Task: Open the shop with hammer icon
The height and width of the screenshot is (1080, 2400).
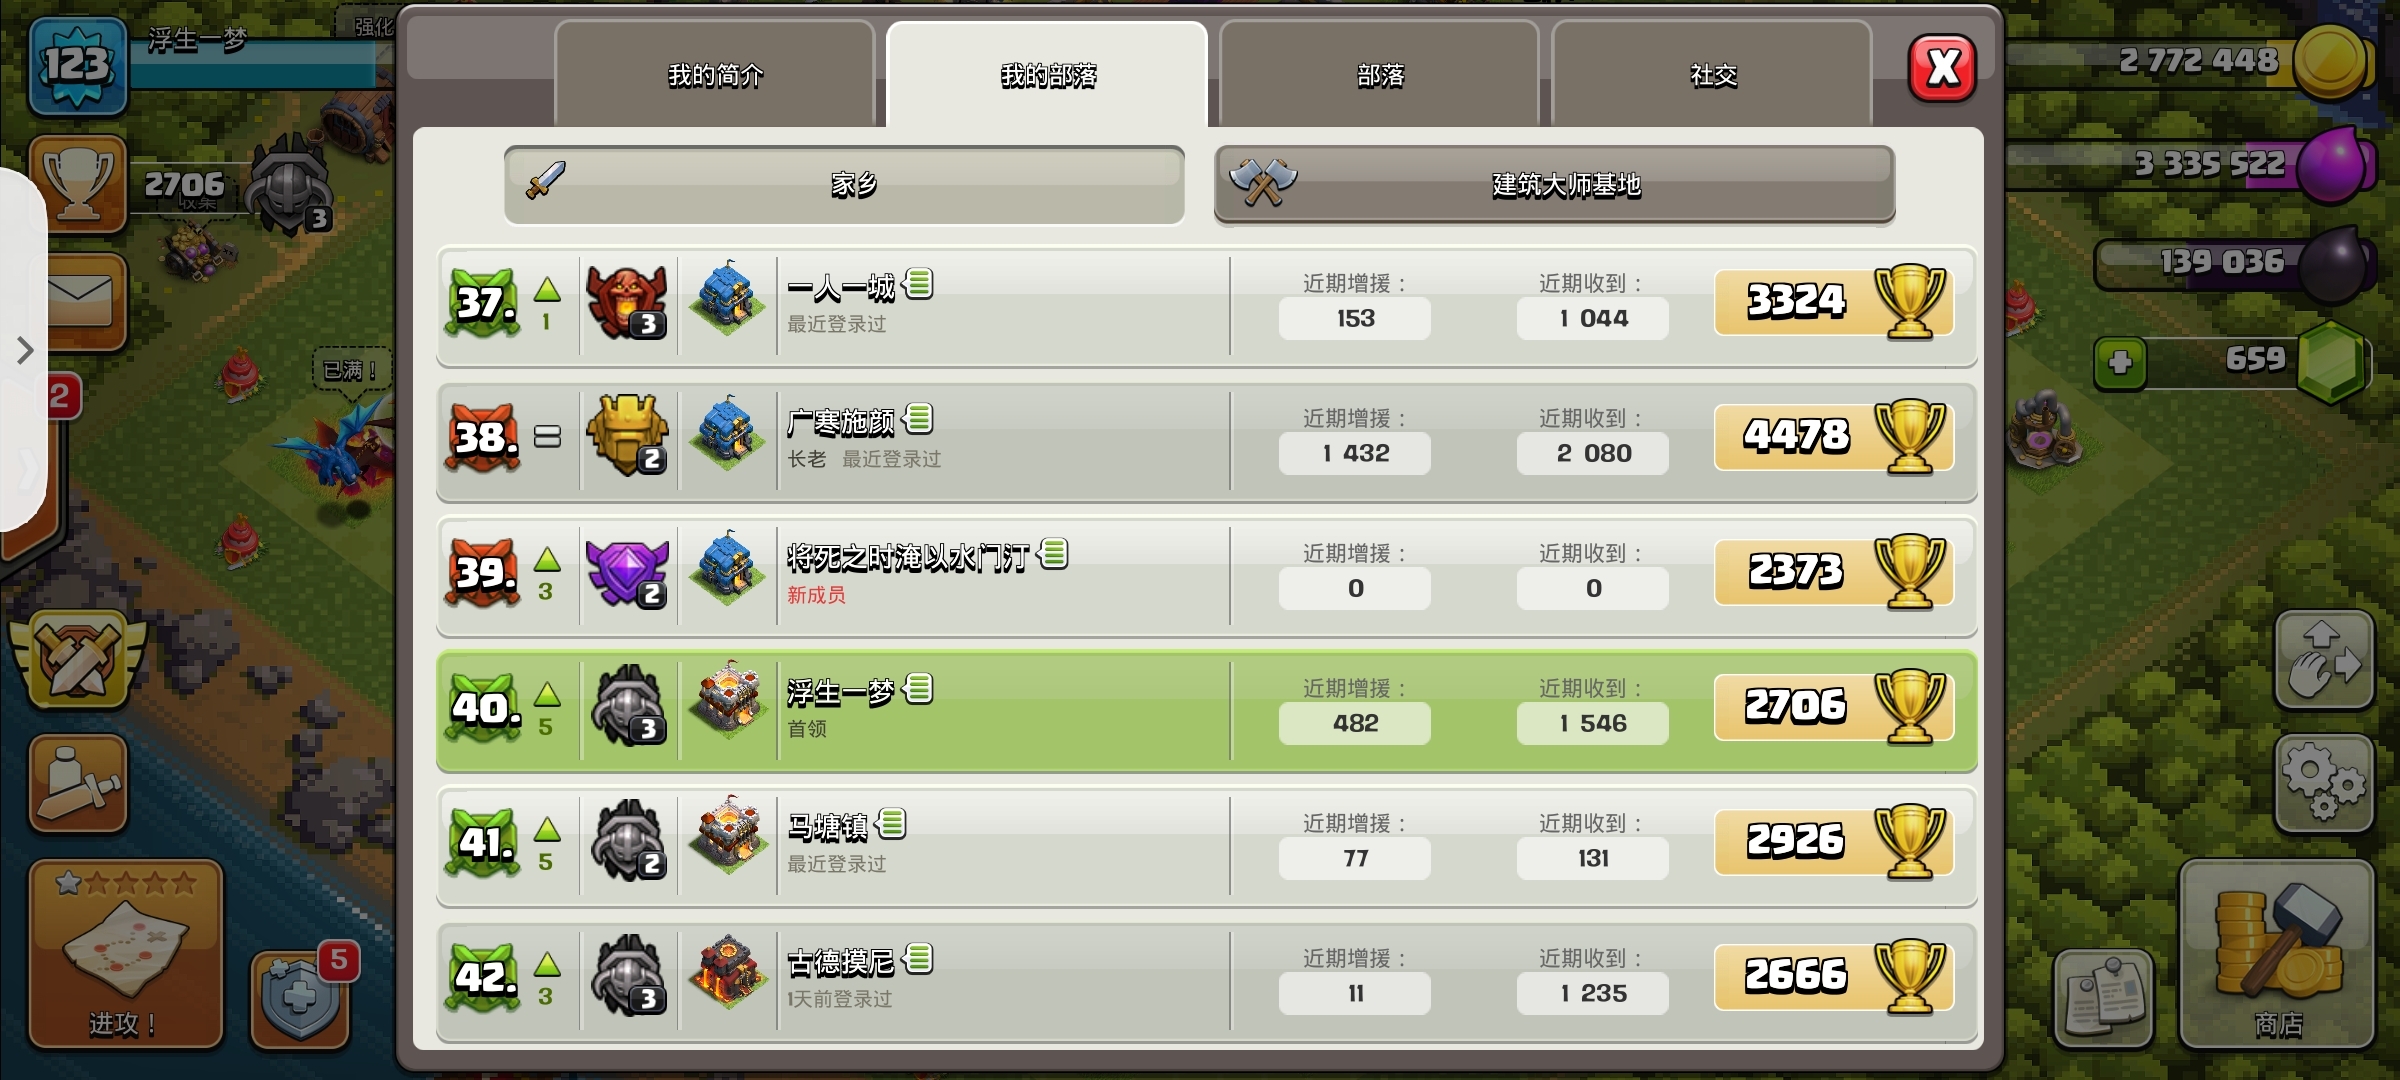Action: click(x=2277, y=954)
